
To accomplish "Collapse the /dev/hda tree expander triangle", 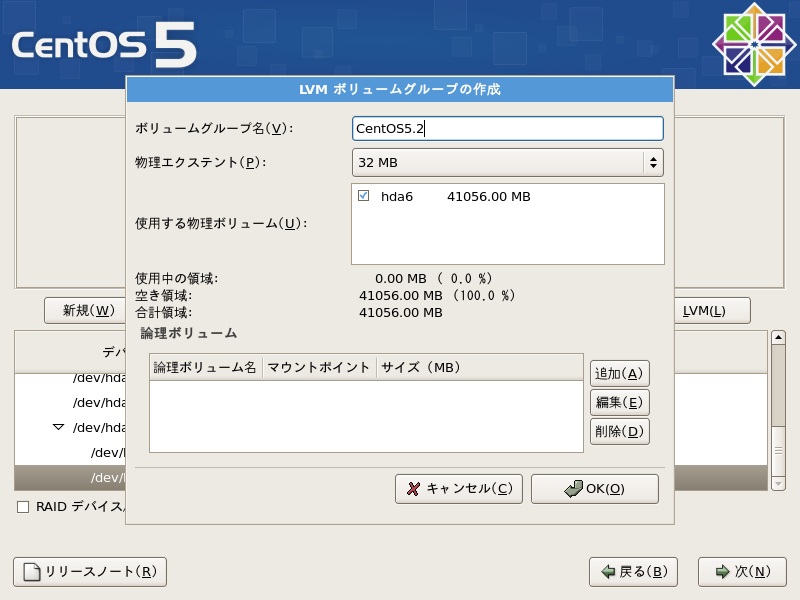I will point(59,427).
